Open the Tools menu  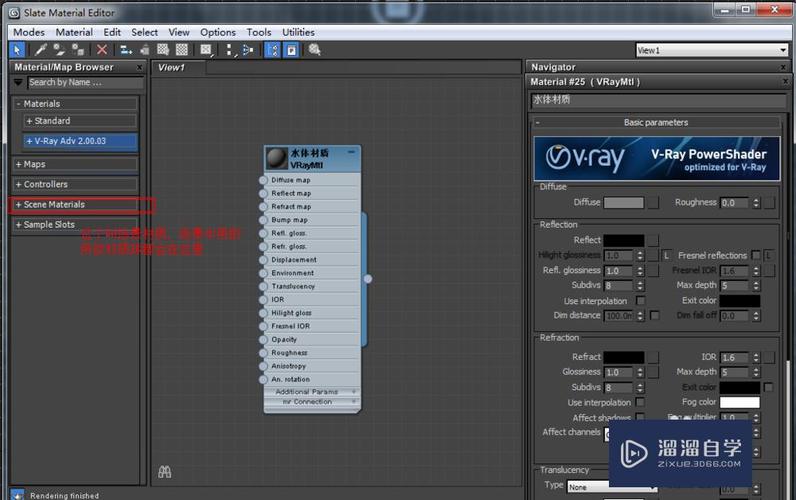pos(259,32)
